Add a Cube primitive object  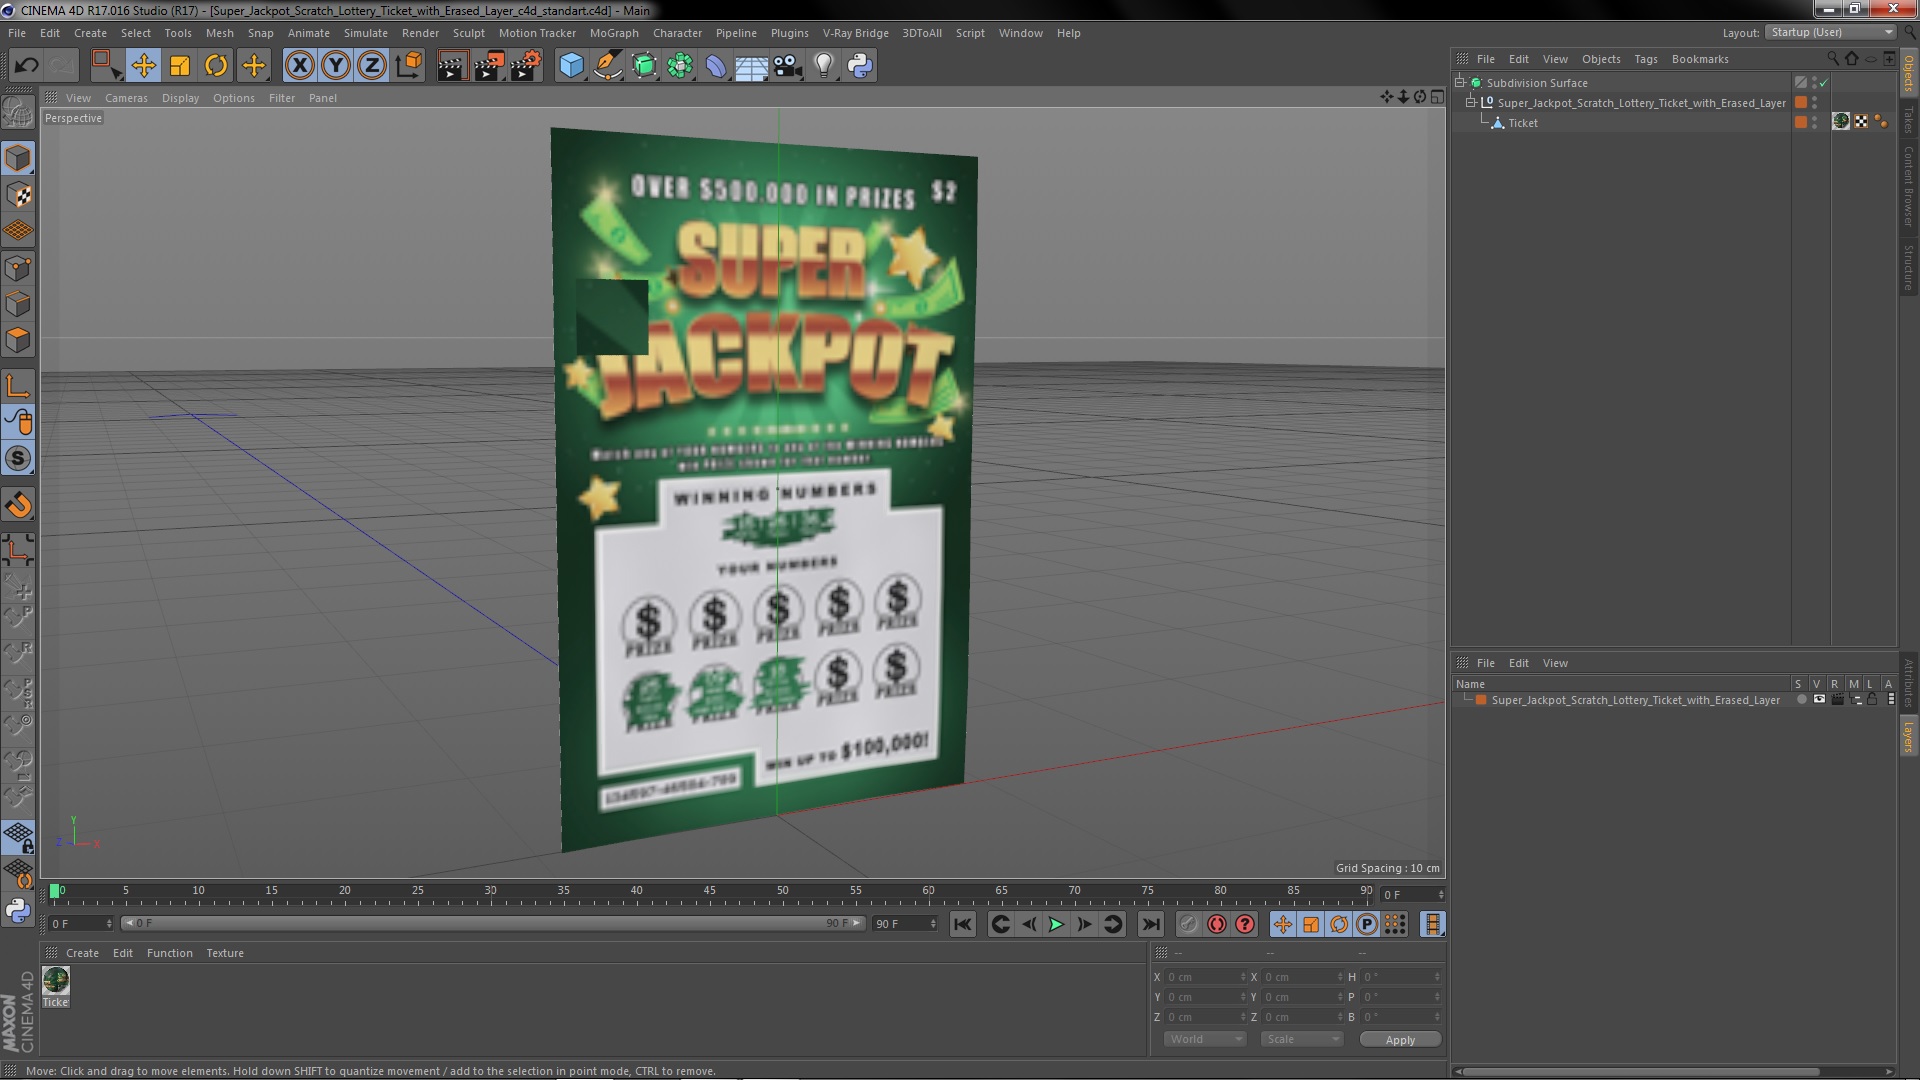click(571, 66)
